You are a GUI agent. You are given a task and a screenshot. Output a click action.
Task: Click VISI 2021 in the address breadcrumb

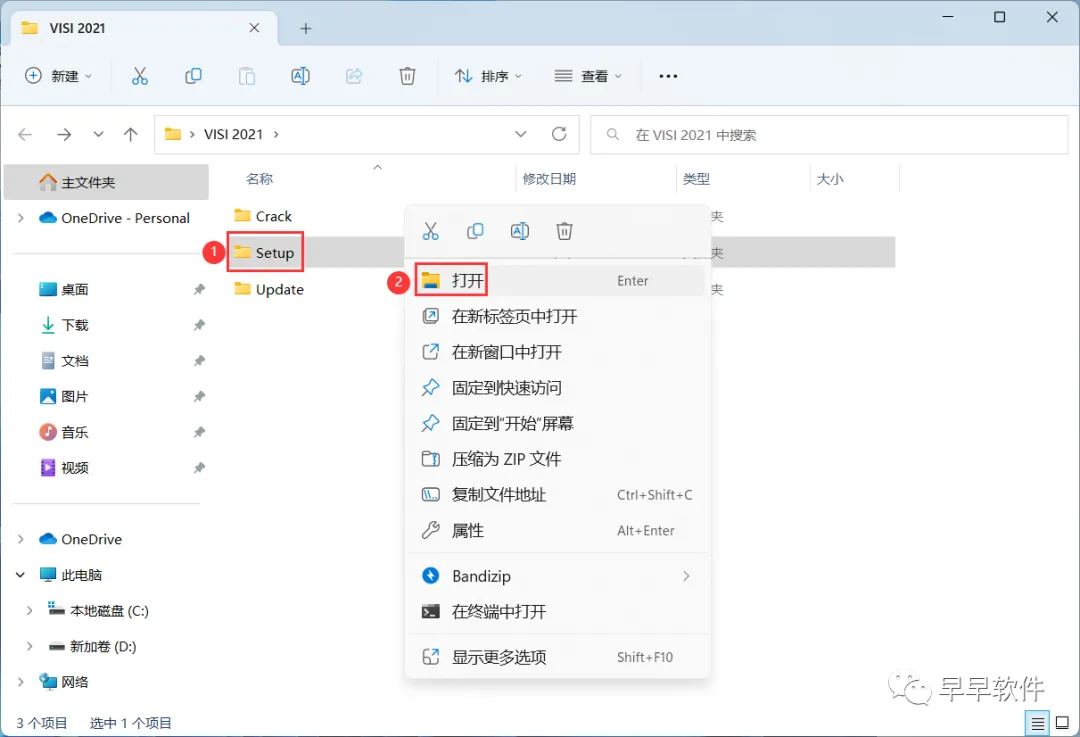click(x=233, y=134)
